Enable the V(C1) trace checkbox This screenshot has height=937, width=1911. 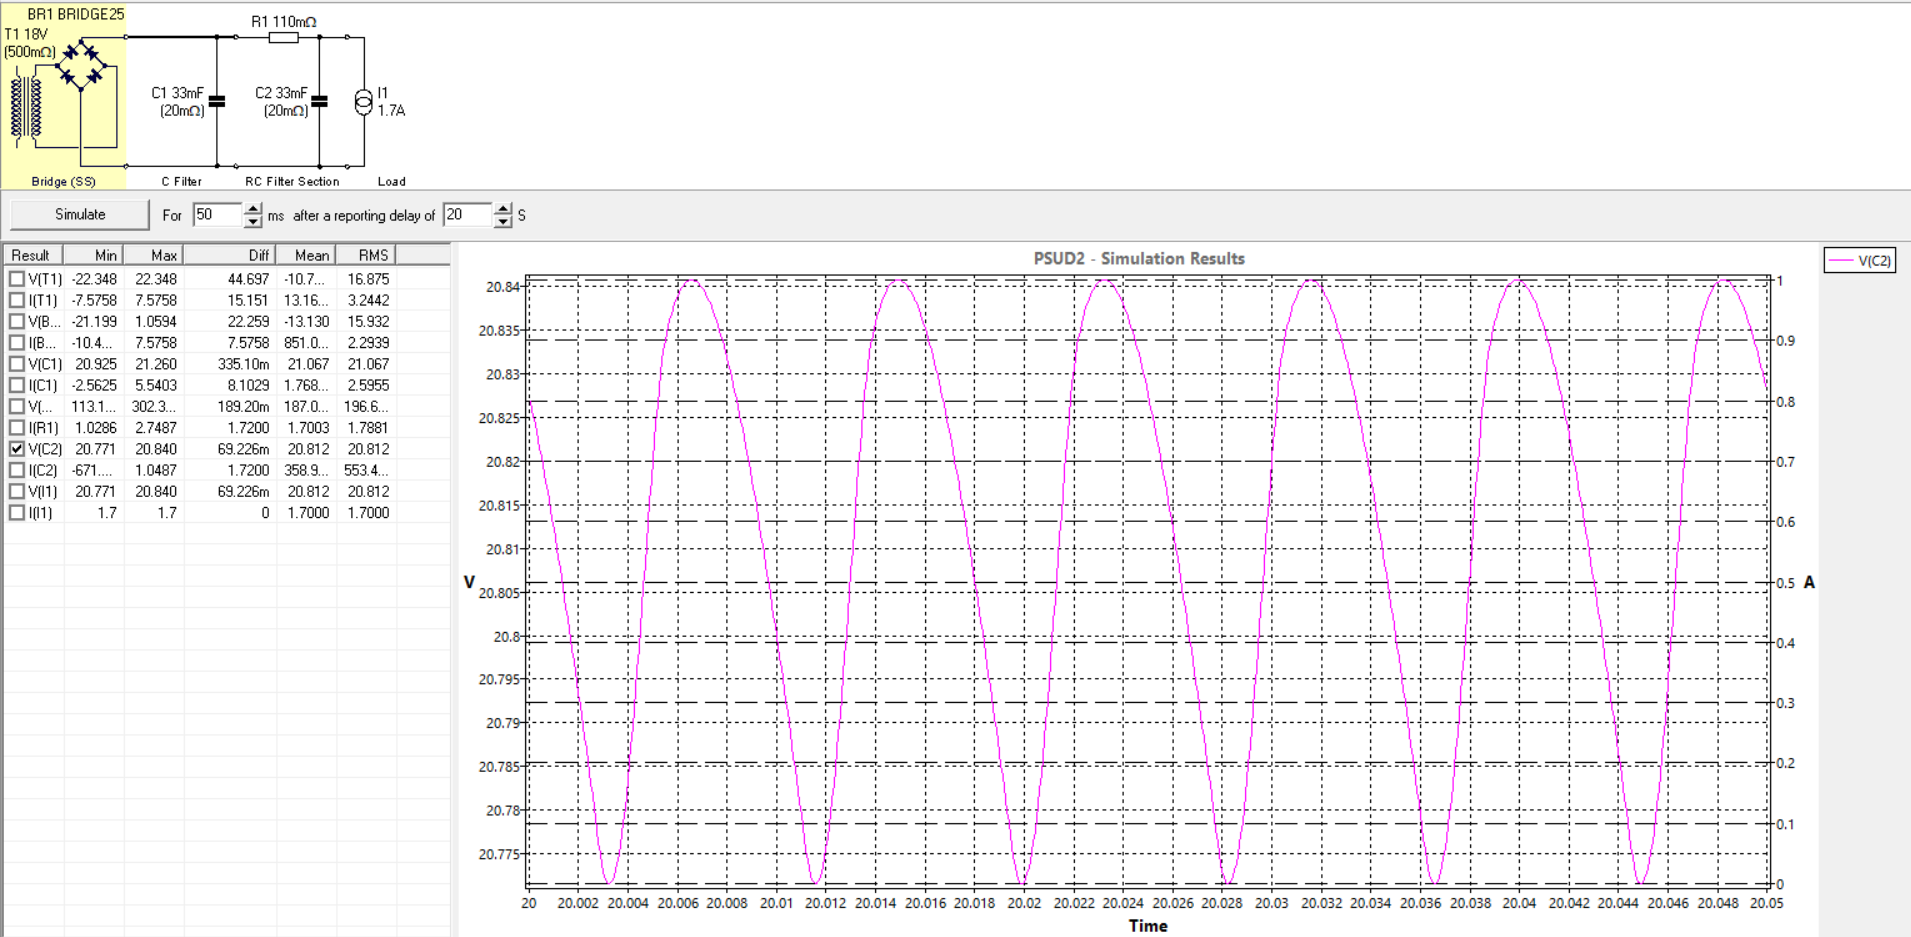click(17, 364)
